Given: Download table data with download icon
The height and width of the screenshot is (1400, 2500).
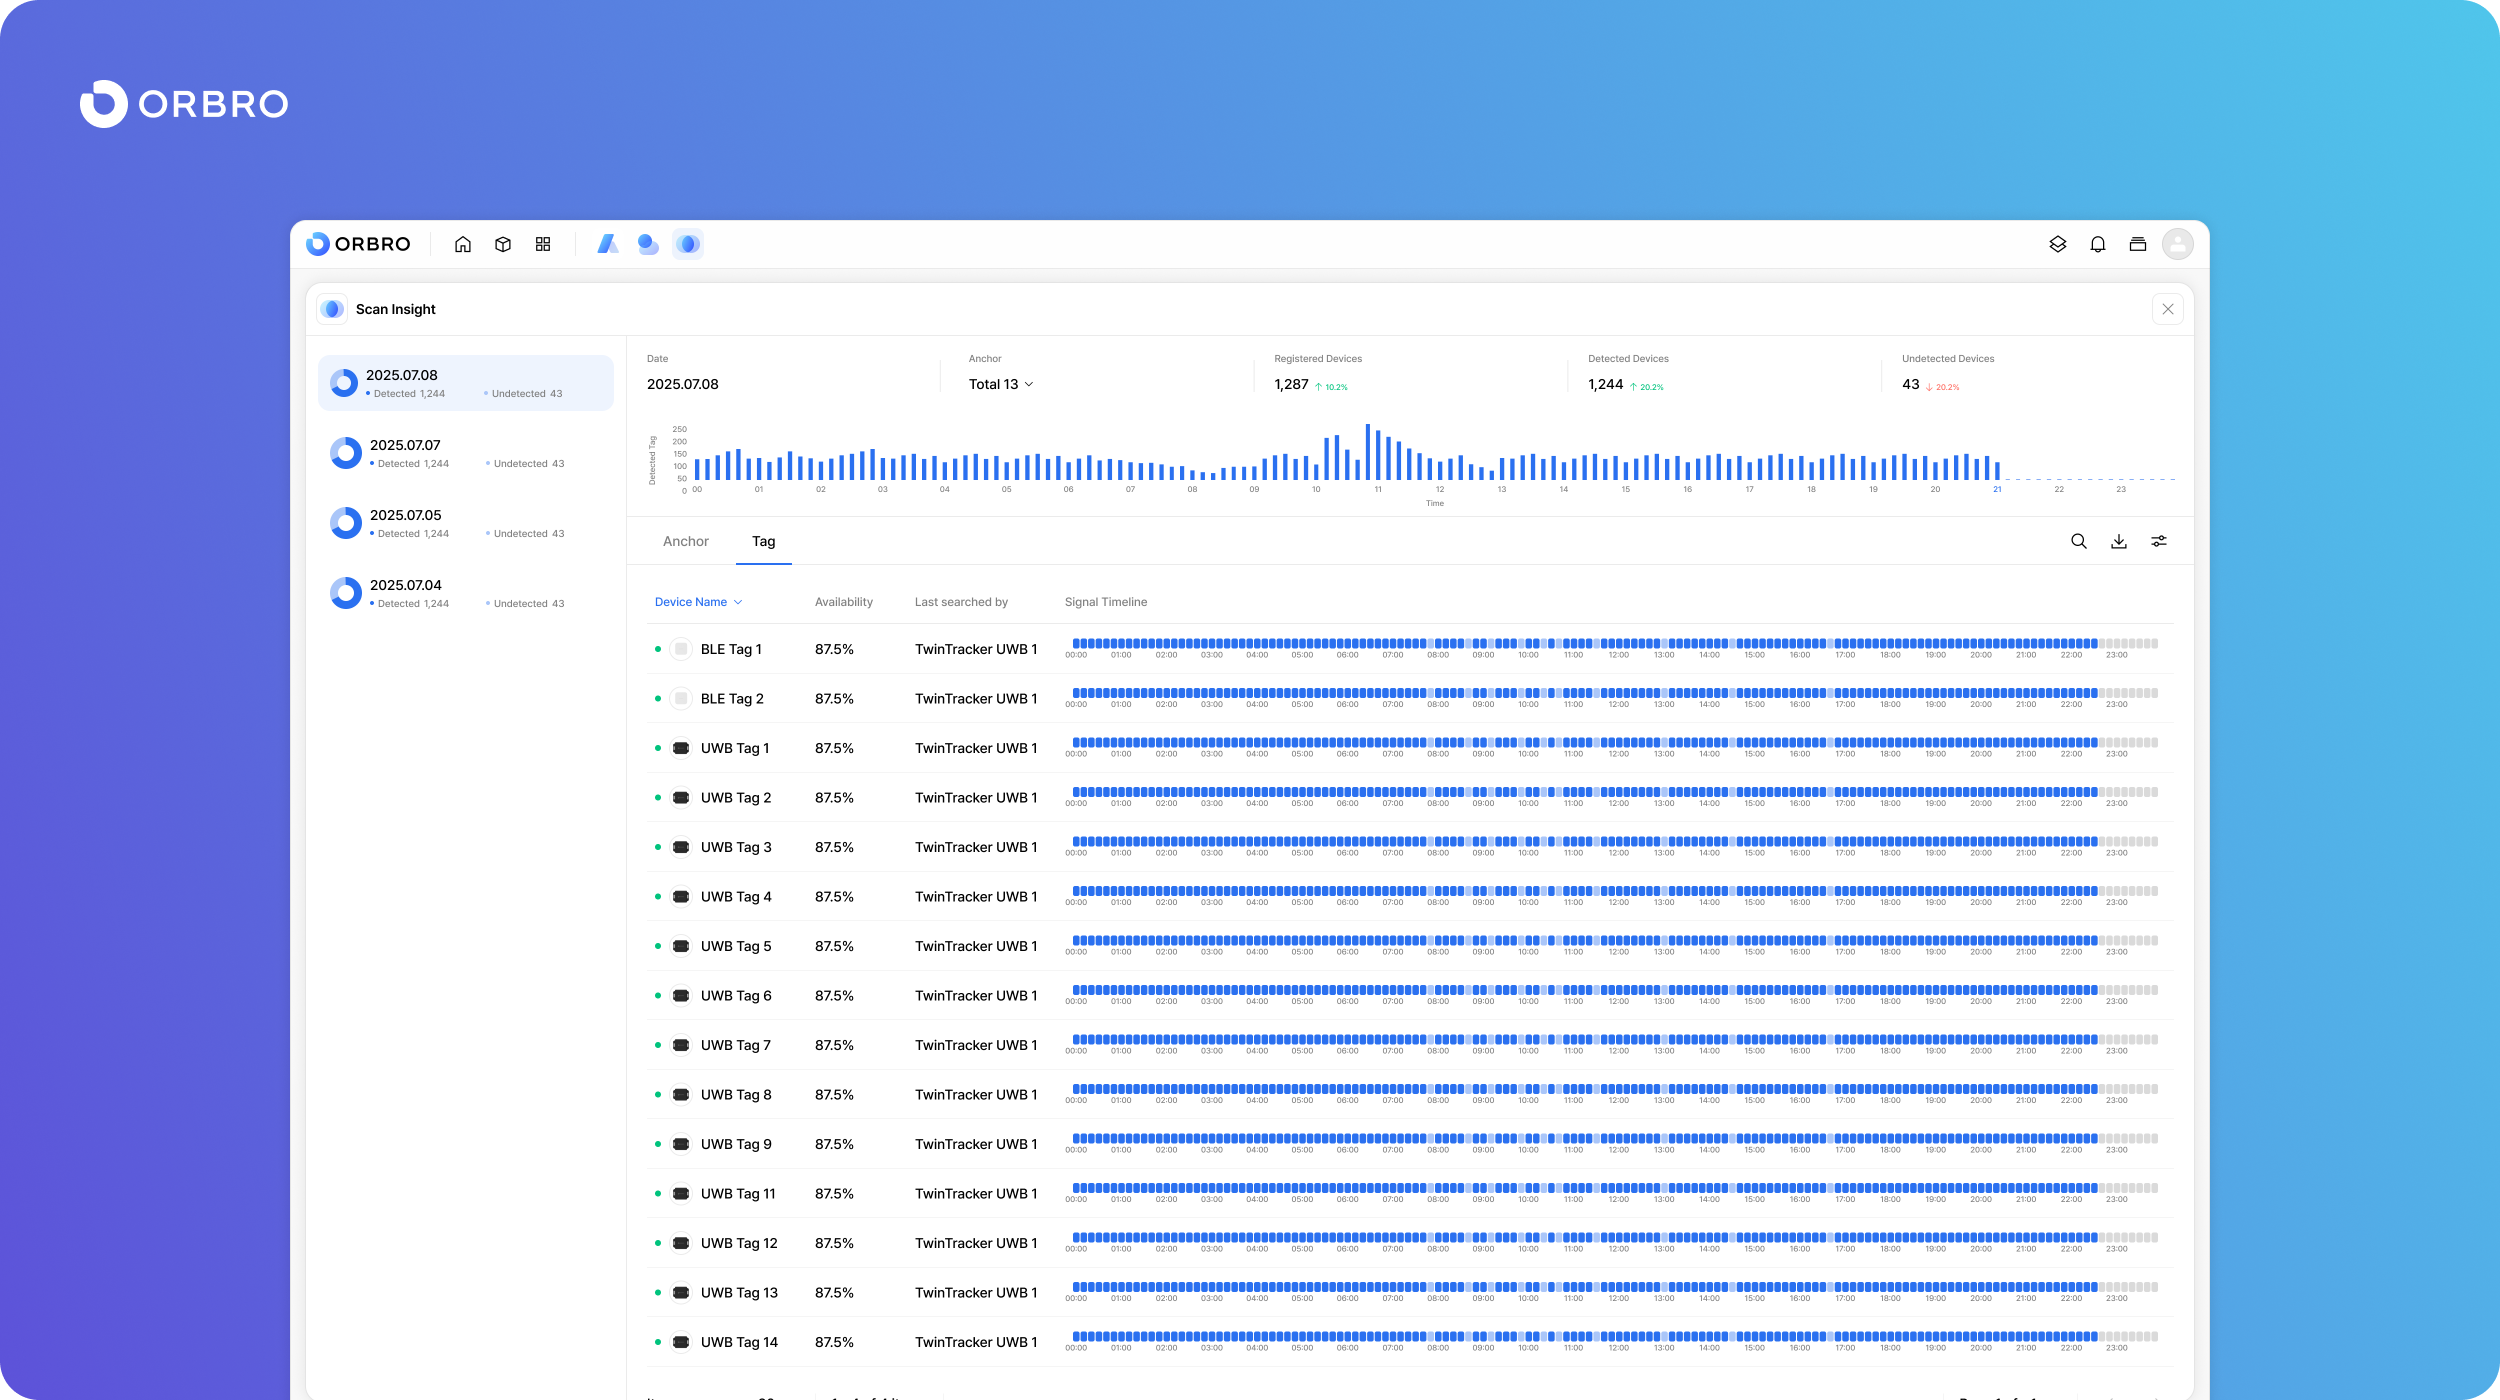Looking at the screenshot, I should click(2119, 541).
